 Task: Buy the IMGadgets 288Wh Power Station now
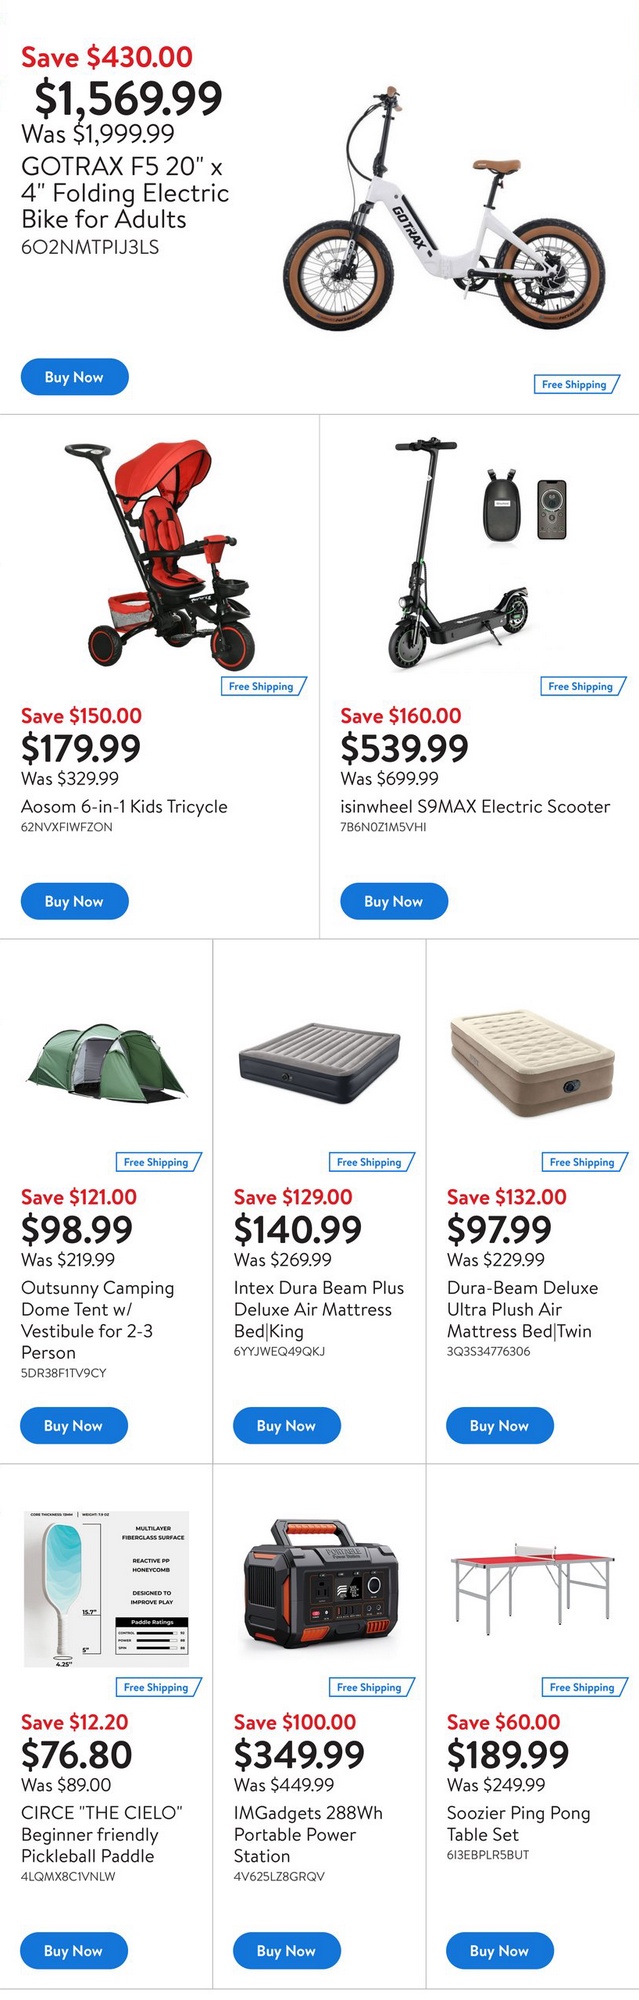tap(286, 1950)
